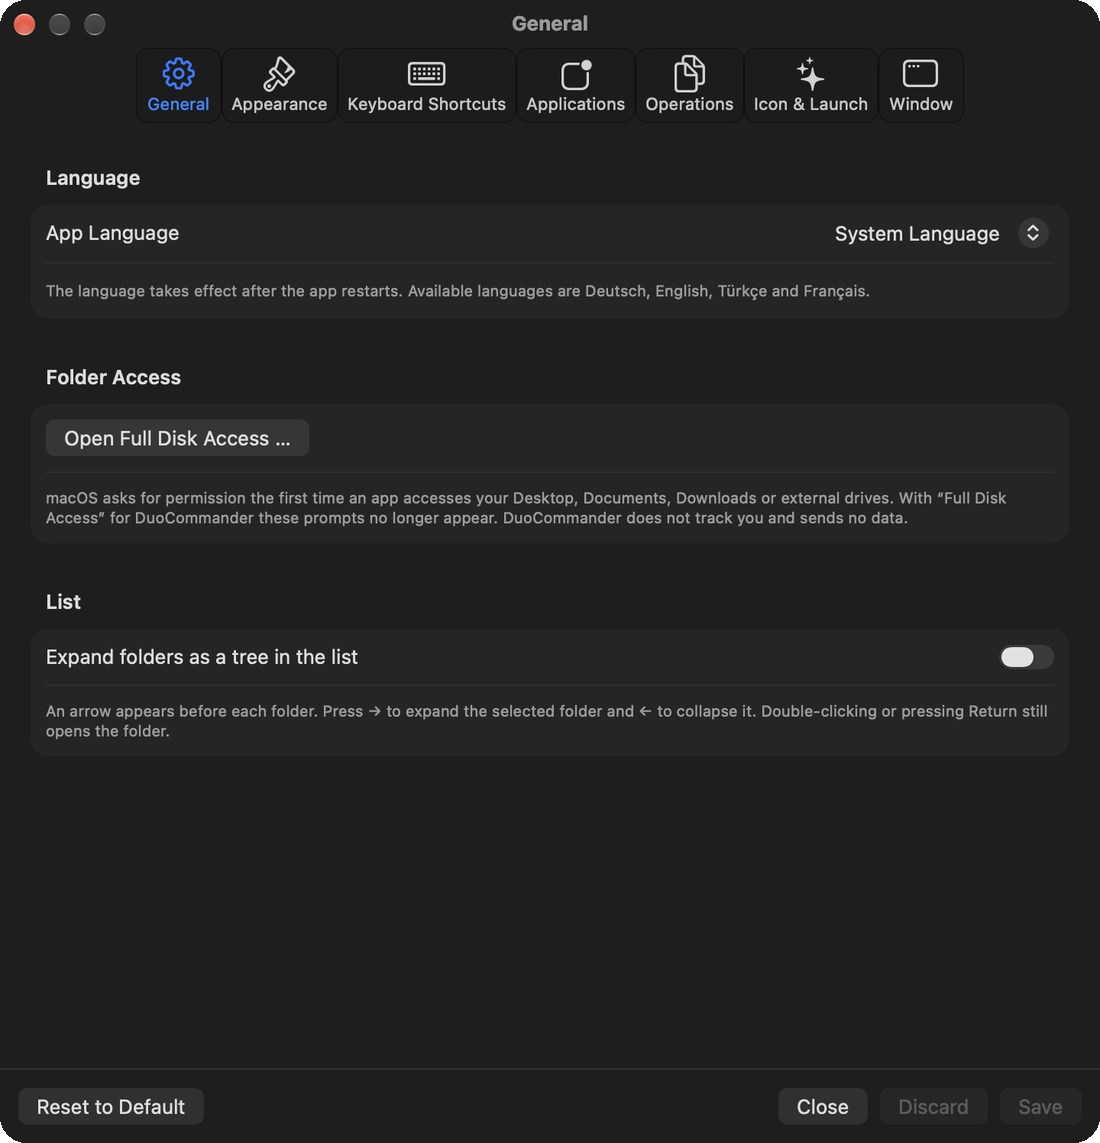1100x1143 pixels.
Task: Click the Save button
Action: click(1040, 1107)
